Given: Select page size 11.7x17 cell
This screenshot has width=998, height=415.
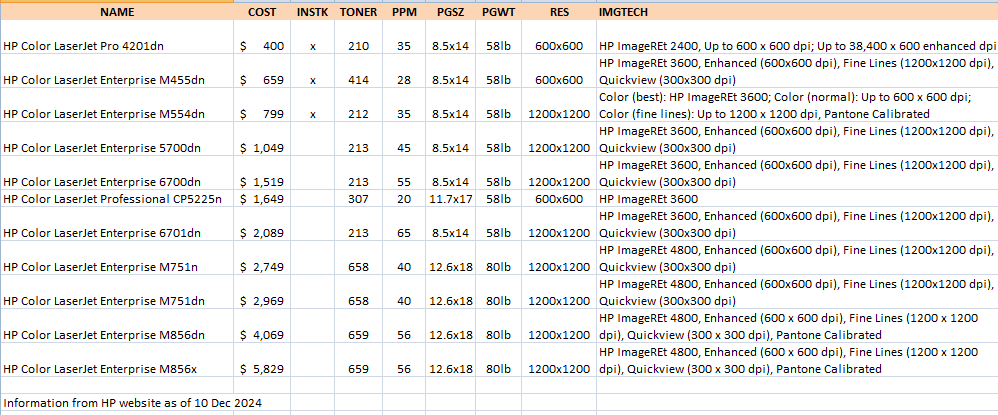Looking at the screenshot, I should pyautogui.click(x=450, y=199).
